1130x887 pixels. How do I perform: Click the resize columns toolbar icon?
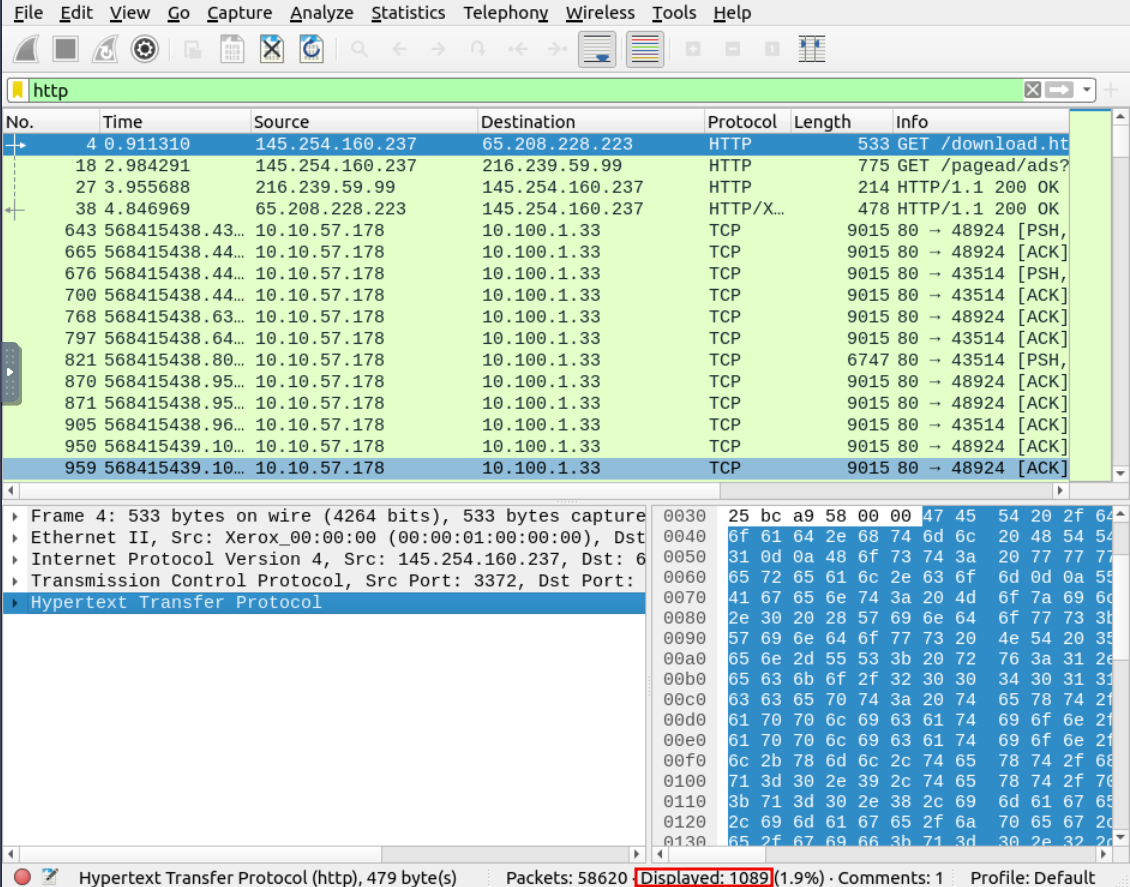[812, 49]
